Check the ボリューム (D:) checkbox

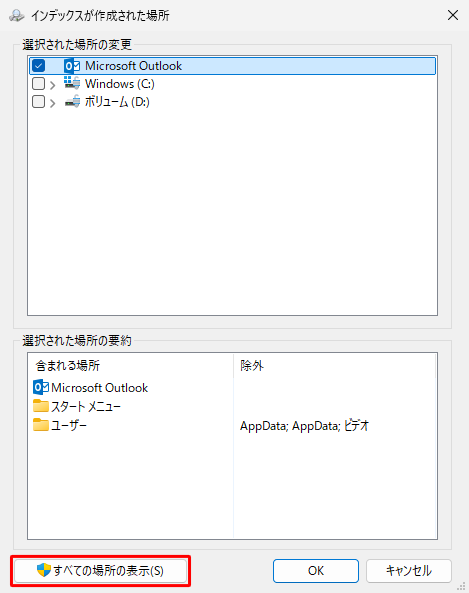[x=39, y=102]
